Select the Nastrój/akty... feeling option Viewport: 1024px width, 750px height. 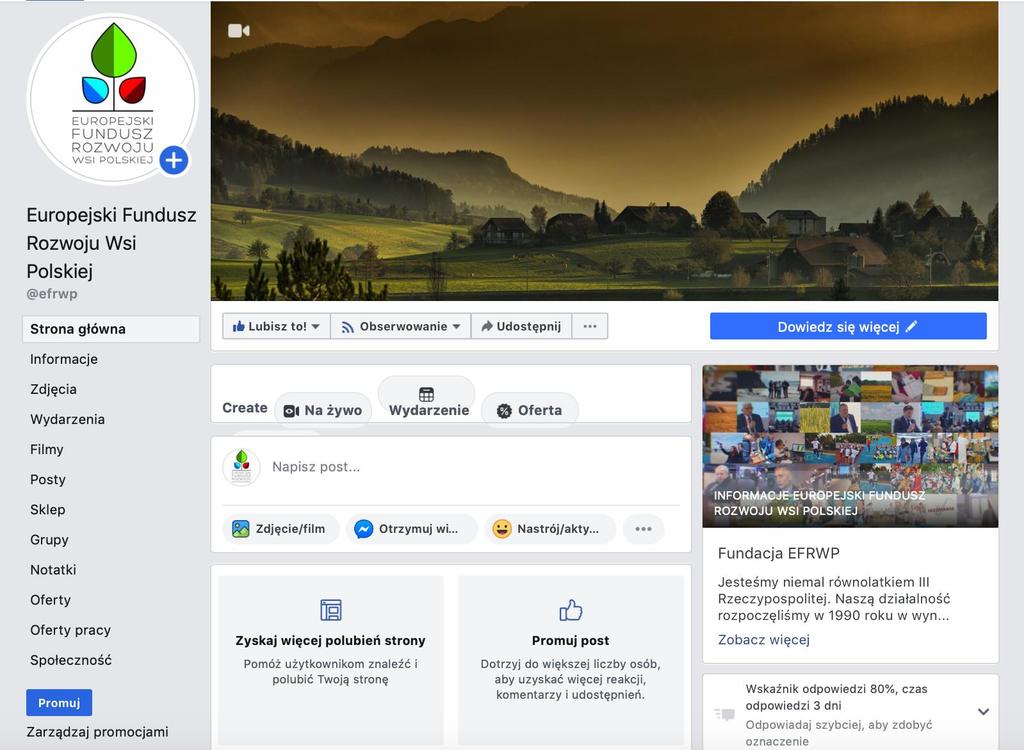pyautogui.click(x=550, y=529)
